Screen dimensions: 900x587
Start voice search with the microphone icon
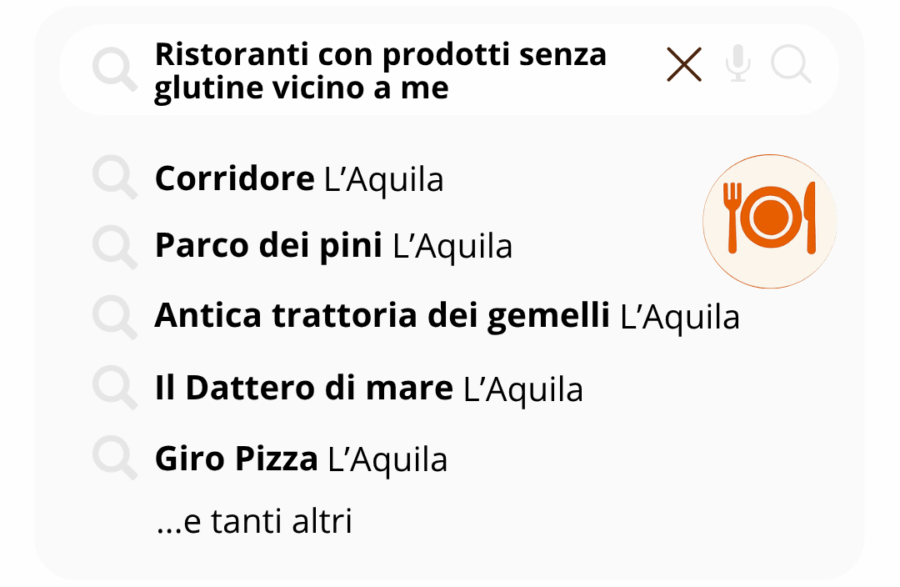(738, 66)
